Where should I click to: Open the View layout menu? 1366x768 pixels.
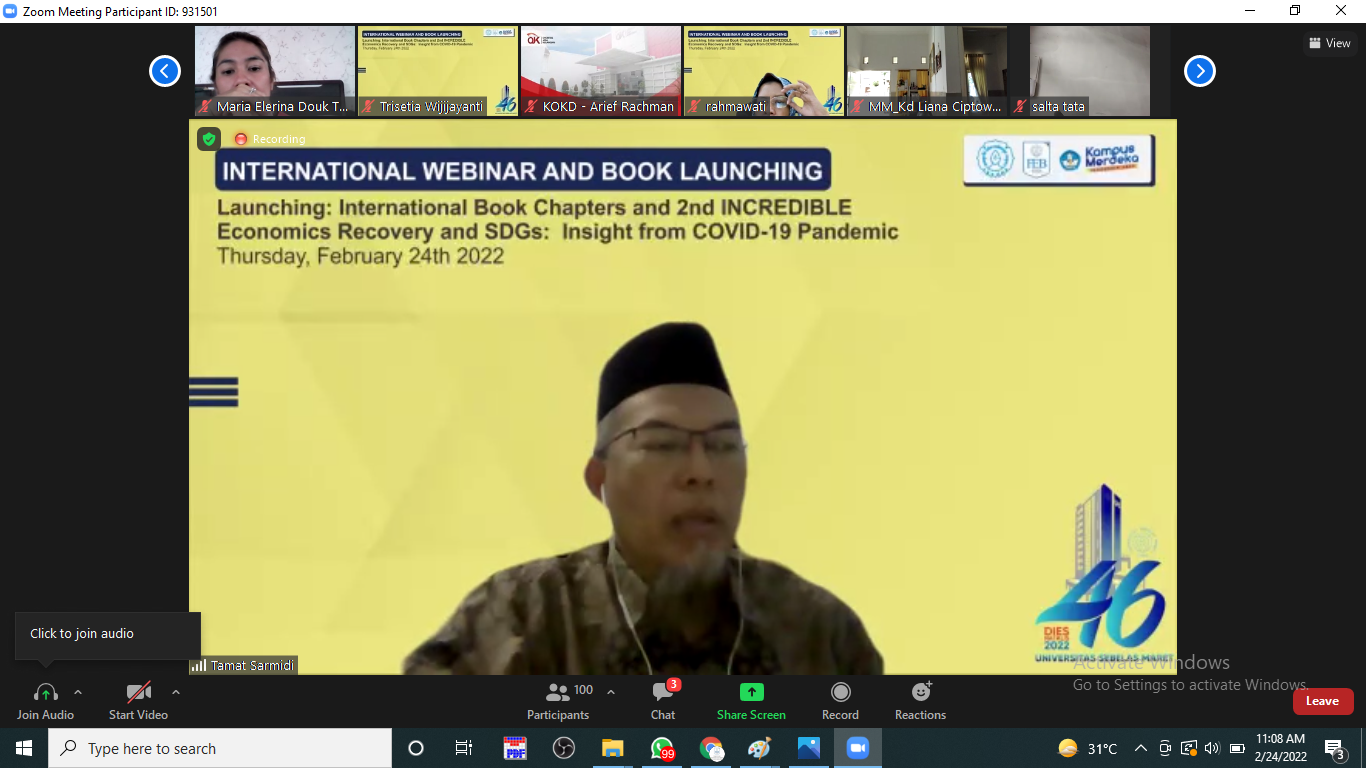1329,43
